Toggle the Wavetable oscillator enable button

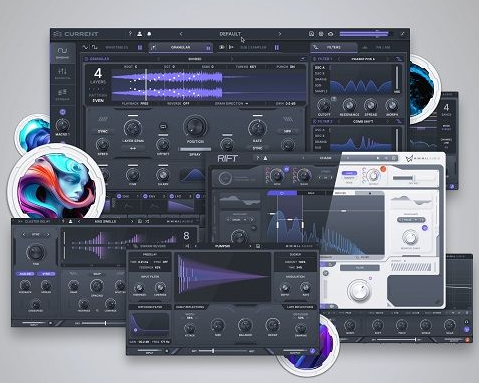click(140, 48)
